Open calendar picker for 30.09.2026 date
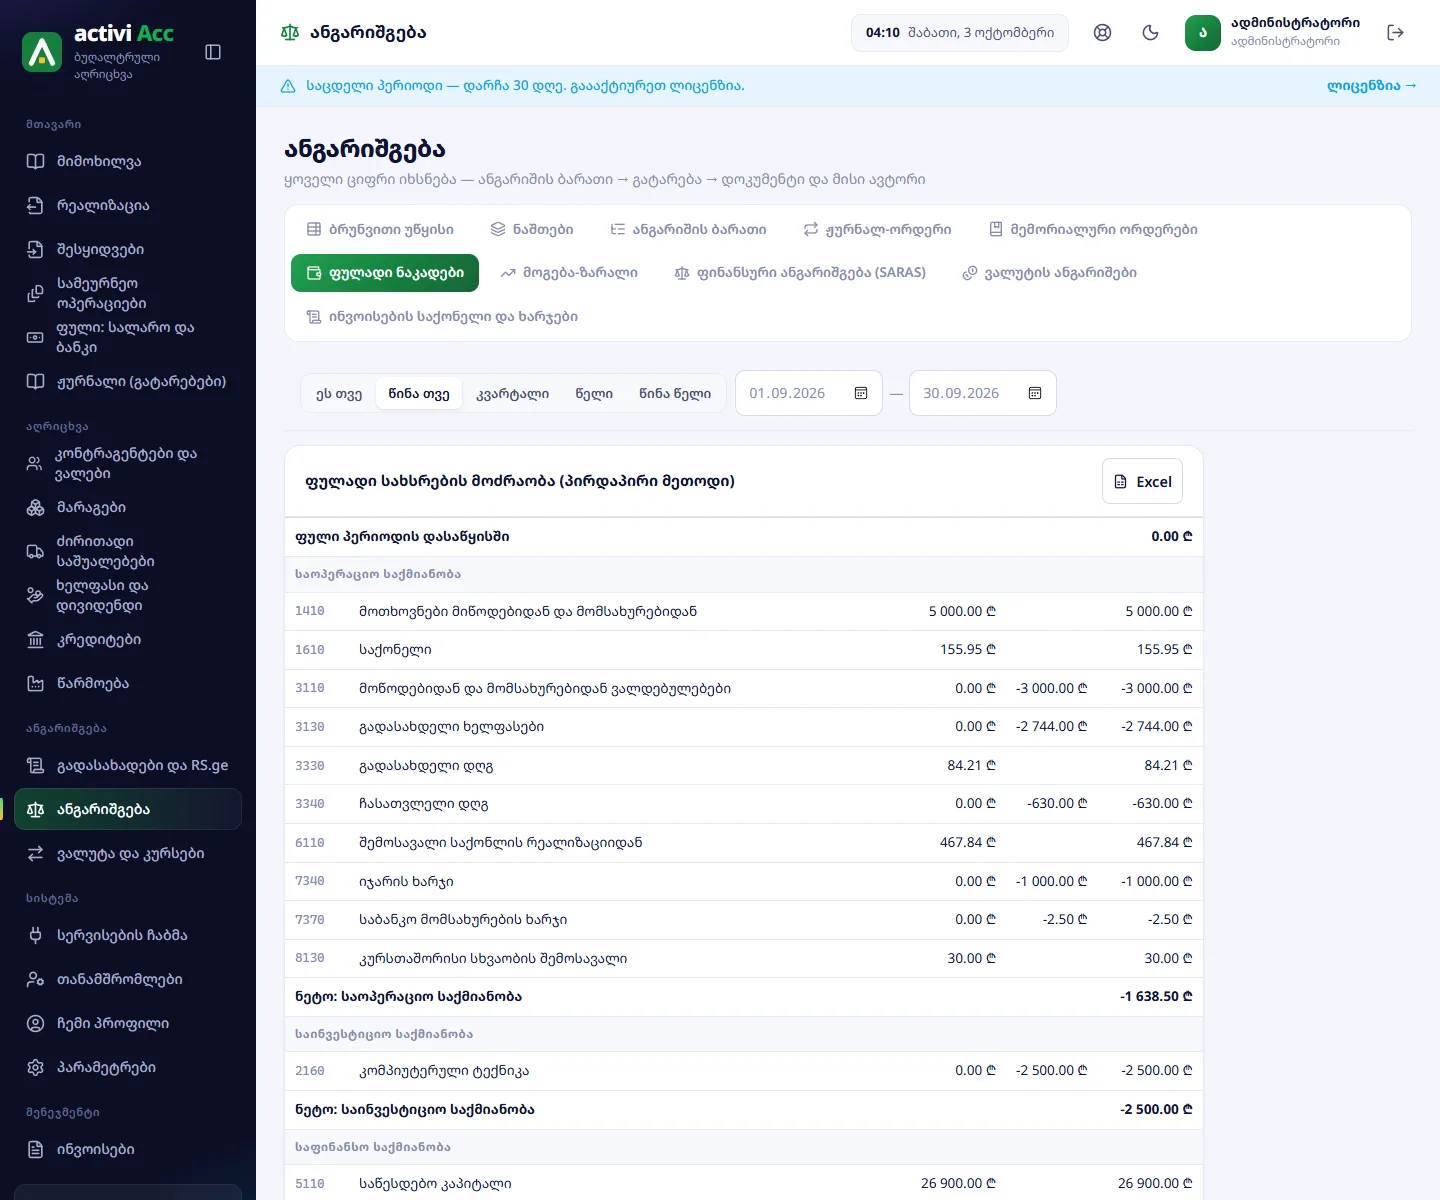 pos(1035,393)
